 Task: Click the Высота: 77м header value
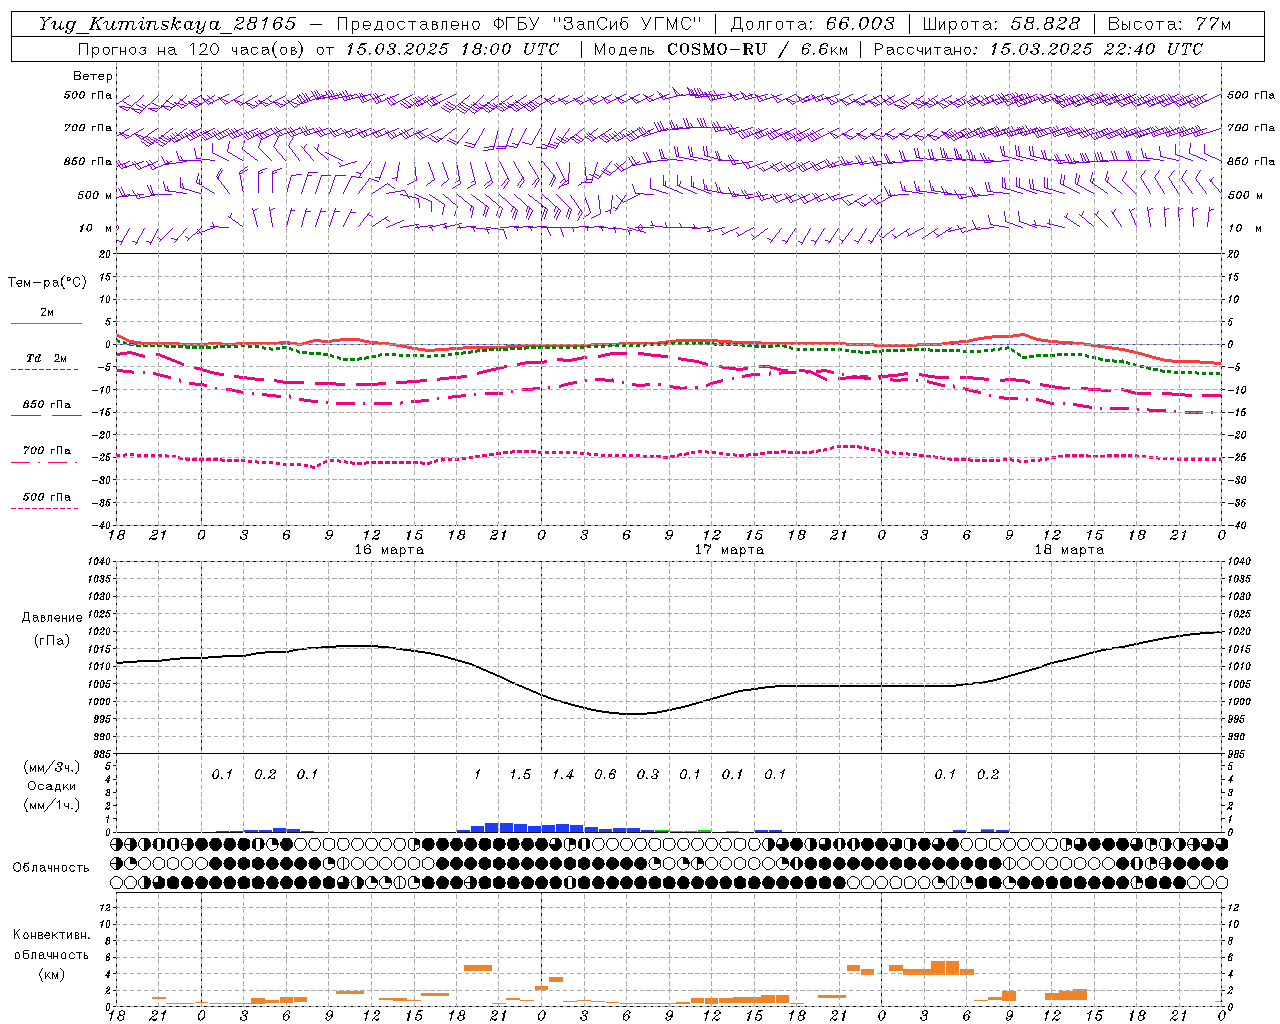pyautogui.click(x=1170, y=24)
